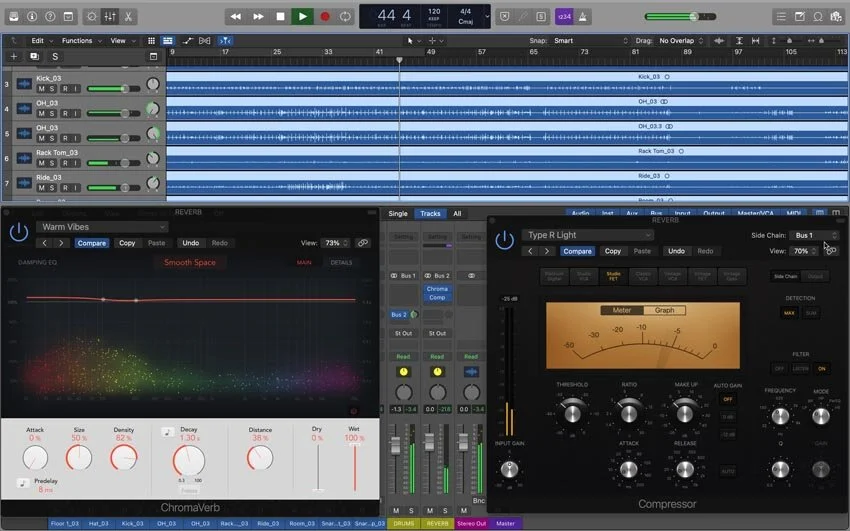Click the playhead marker in the ruler
The width and height of the screenshot is (850, 531).
[x=400, y=60]
